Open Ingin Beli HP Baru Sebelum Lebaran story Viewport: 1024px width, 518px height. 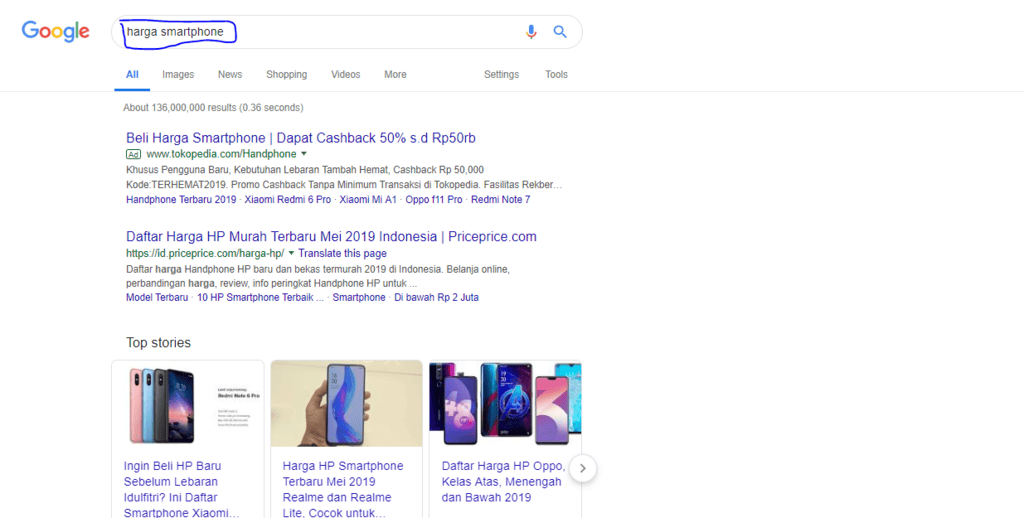tap(182, 489)
